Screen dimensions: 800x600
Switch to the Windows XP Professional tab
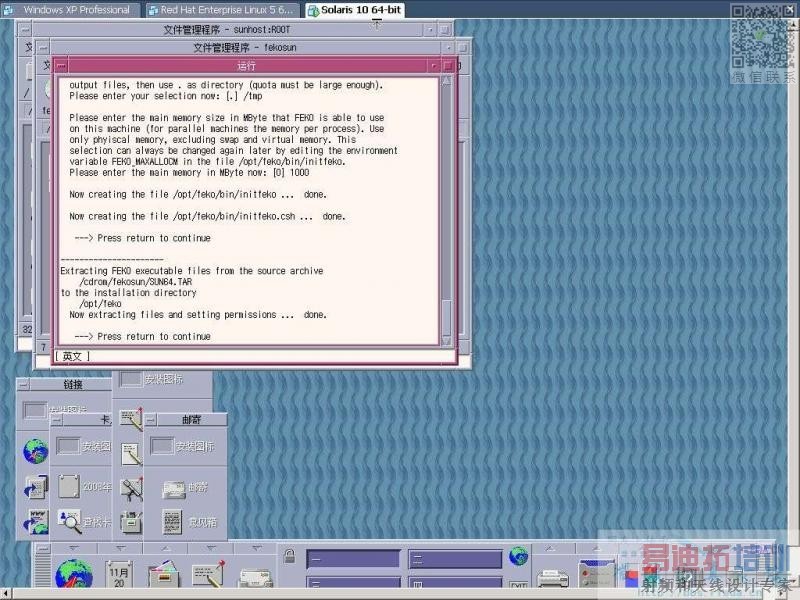coord(77,10)
